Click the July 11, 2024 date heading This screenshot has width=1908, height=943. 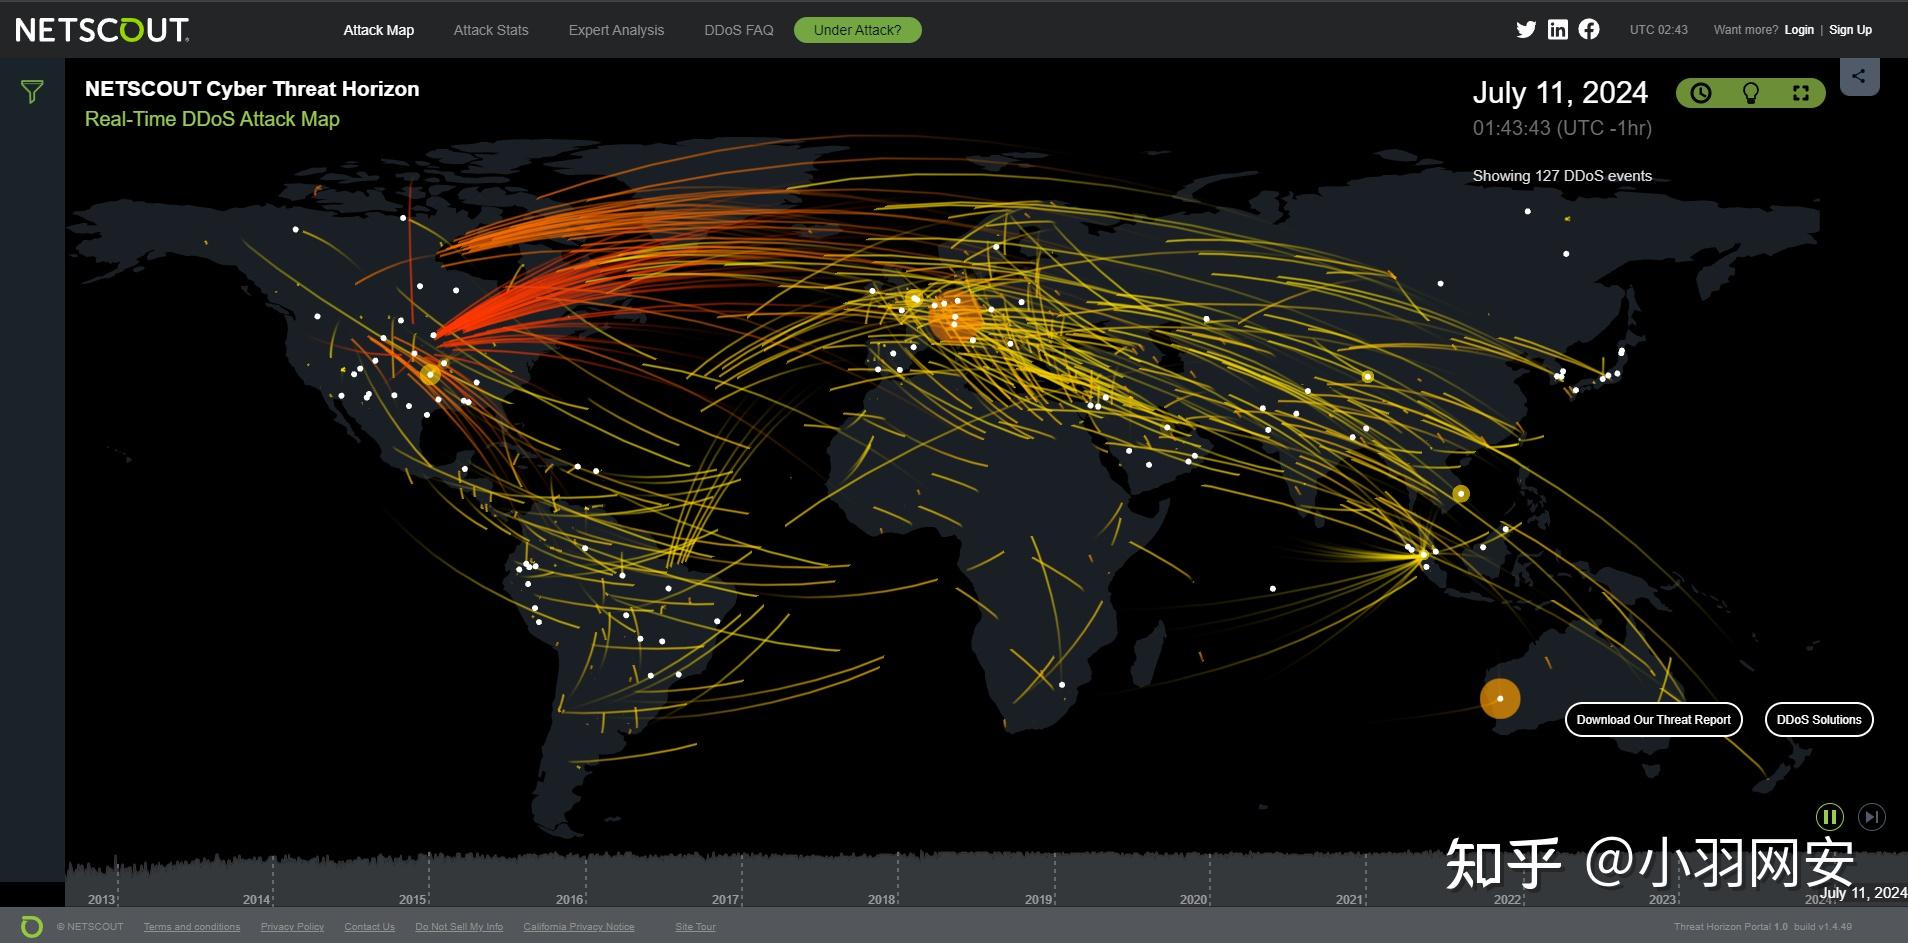[x=1560, y=93]
